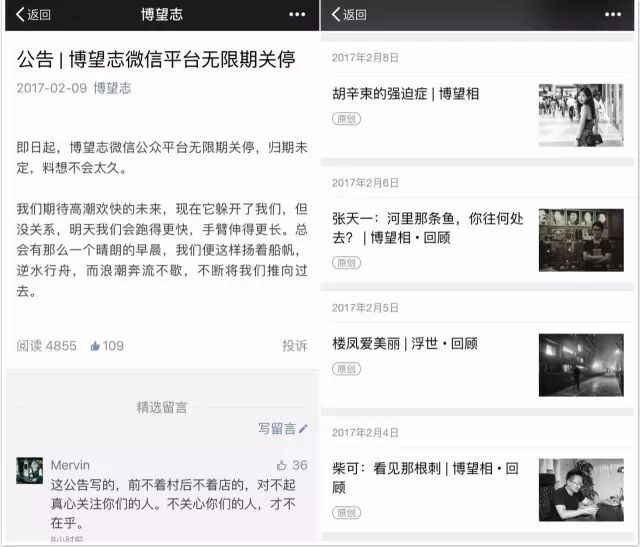Image resolution: width=640 pixels, height=547 pixels.
Task: Open the 博望志 account link under the title
Action: (x=112, y=88)
